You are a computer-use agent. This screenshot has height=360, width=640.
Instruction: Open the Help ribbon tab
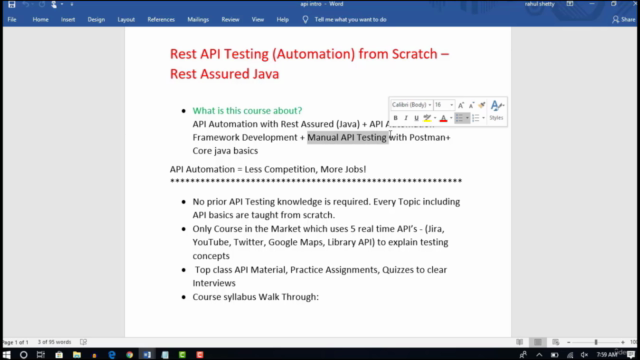[x=282, y=20]
